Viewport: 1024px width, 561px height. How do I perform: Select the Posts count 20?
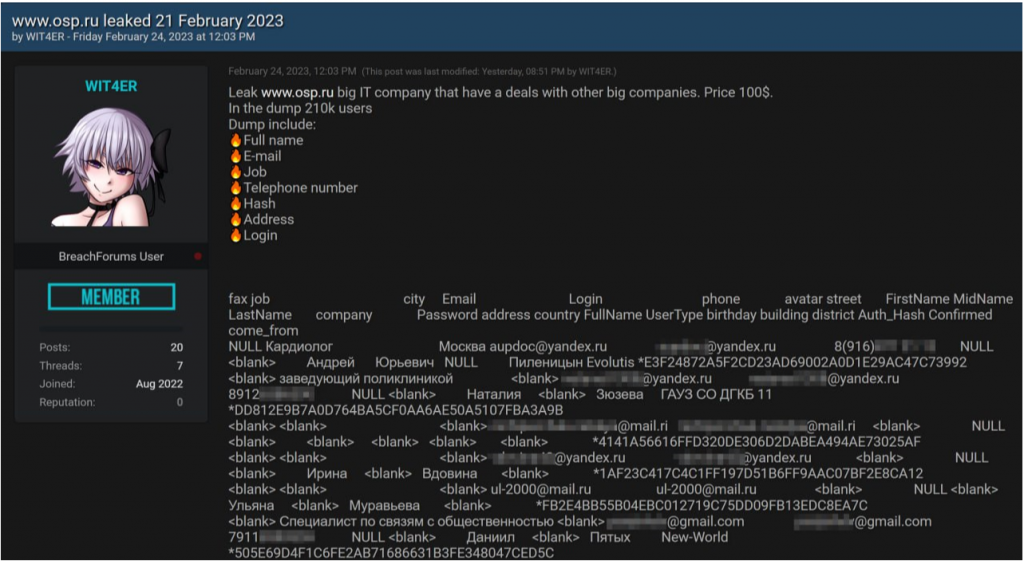[x=176, y=347]
